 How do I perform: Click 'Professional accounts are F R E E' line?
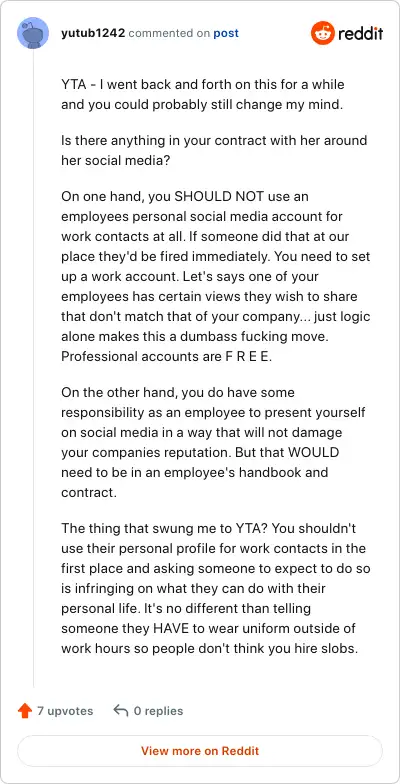[166, 356]
